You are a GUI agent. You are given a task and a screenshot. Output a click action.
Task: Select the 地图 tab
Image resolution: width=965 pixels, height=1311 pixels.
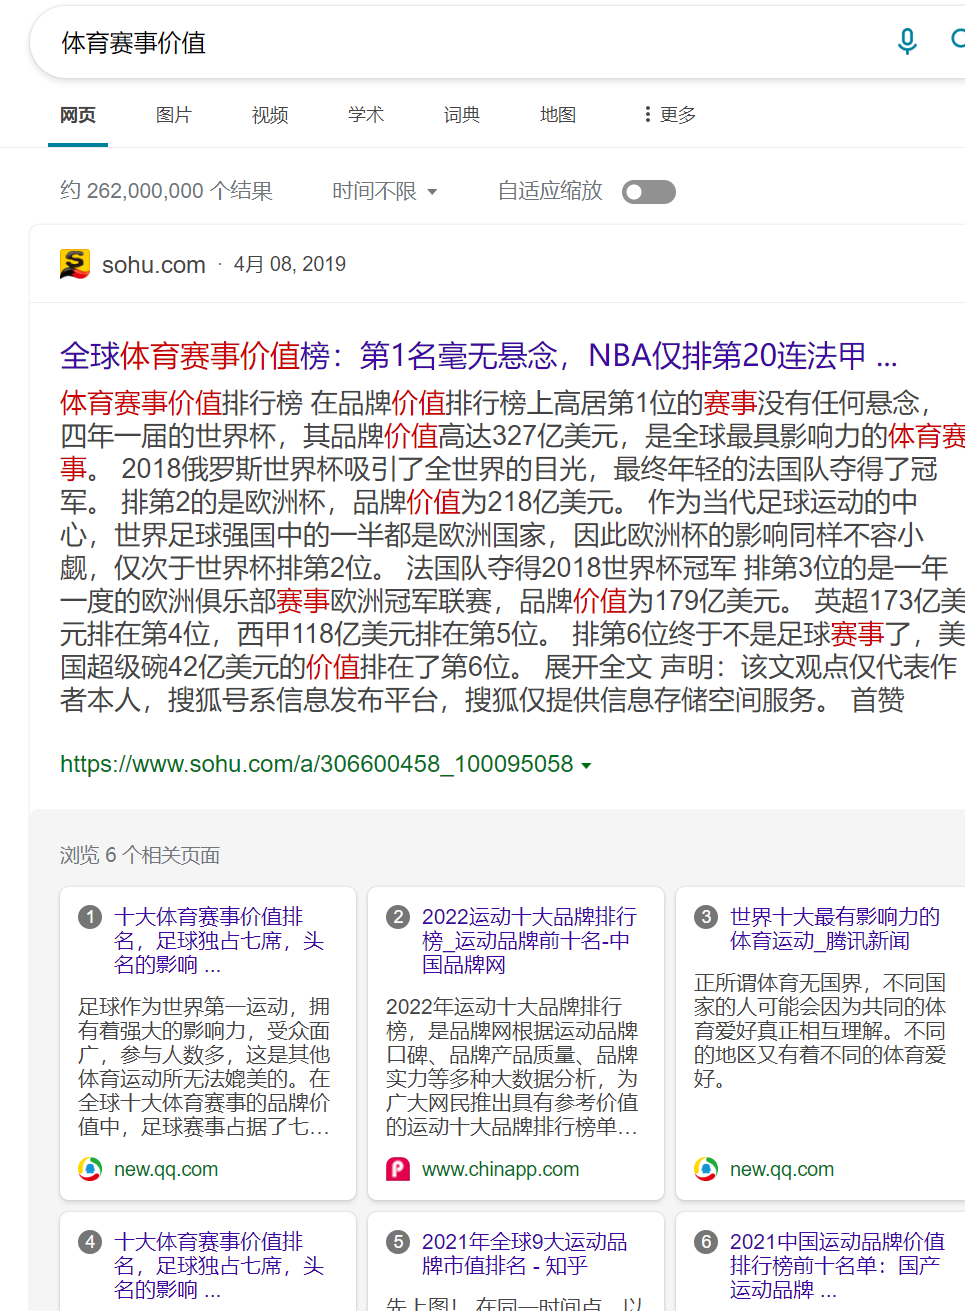(557, 115)
